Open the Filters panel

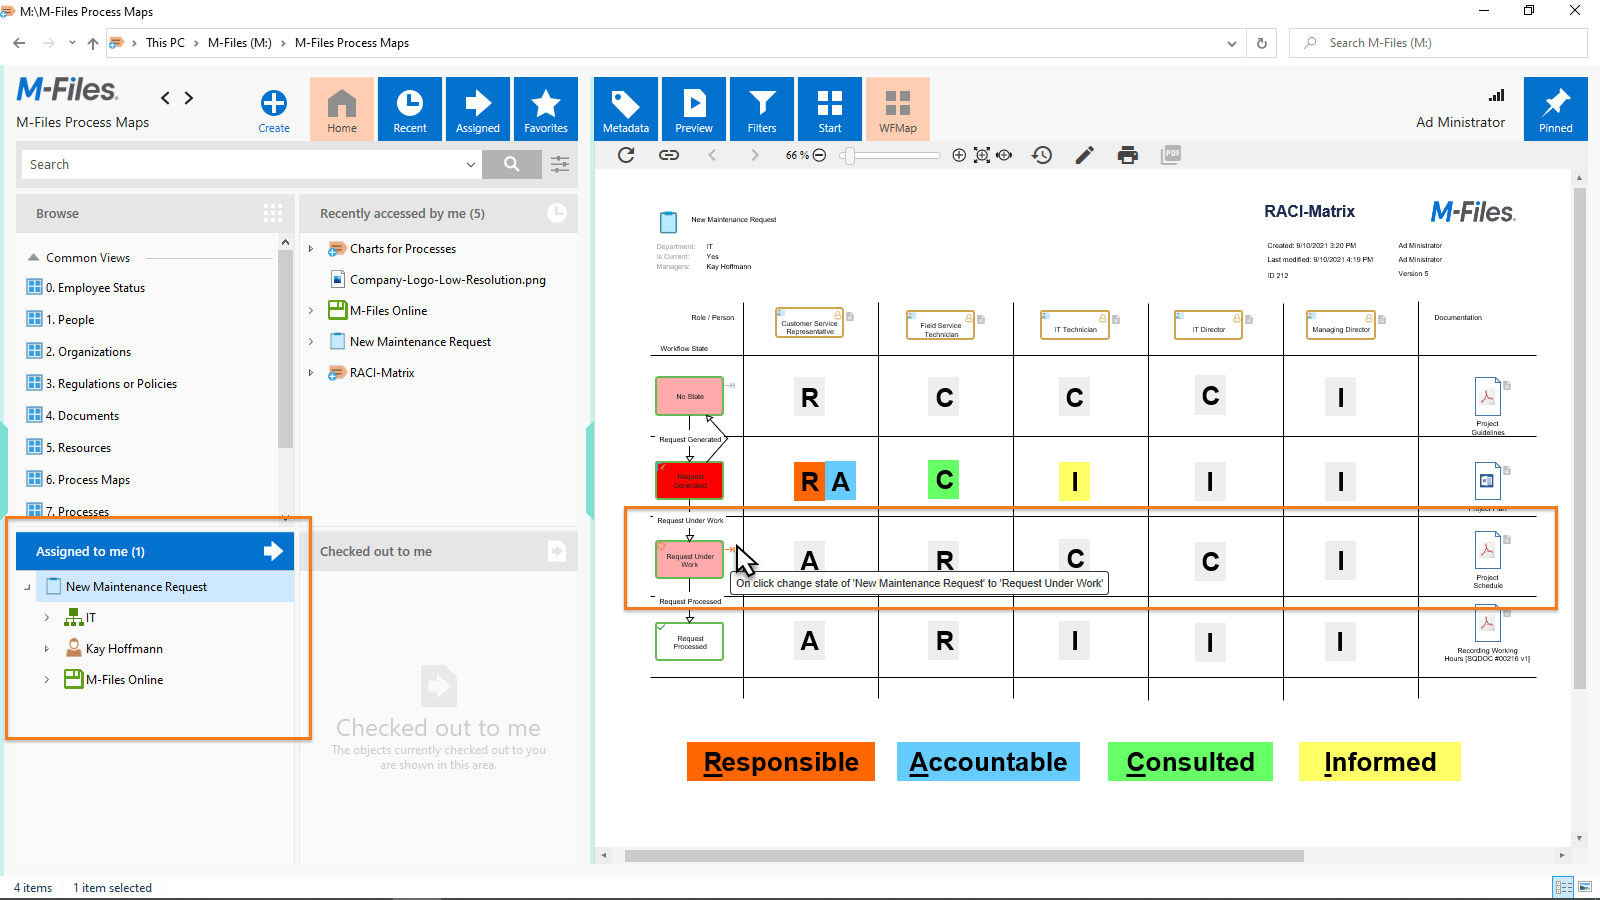[762, 109]
